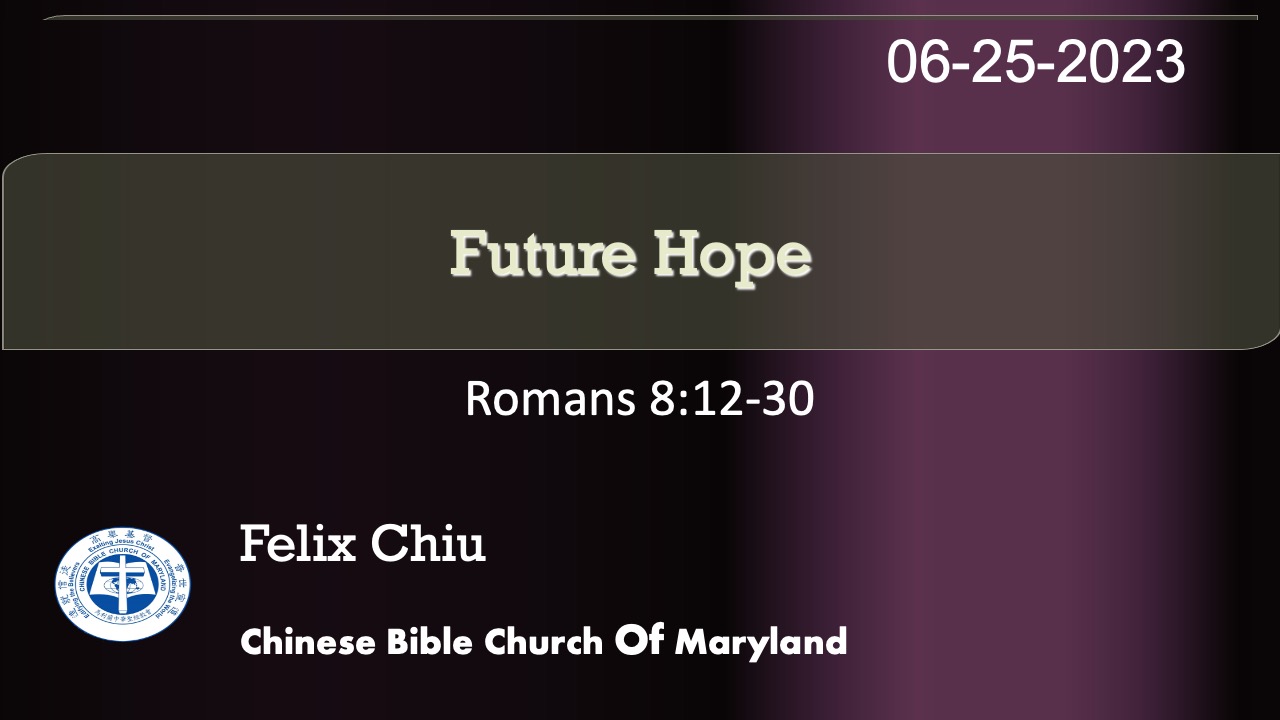The image size is (1280, 720).
Task: Click the word "Church" in the footer line
Action: [x=543, y=642]
